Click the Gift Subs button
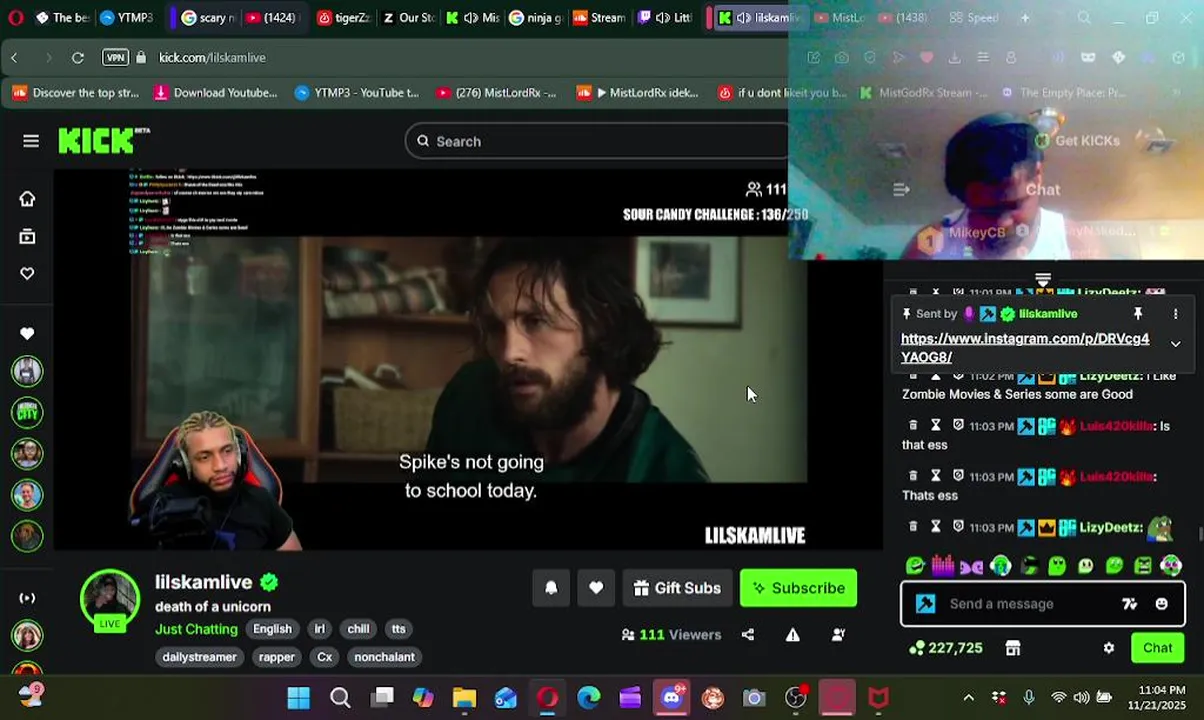Image resolution: width=1204 pixels, height=720 pixels. tap(677, 588)
